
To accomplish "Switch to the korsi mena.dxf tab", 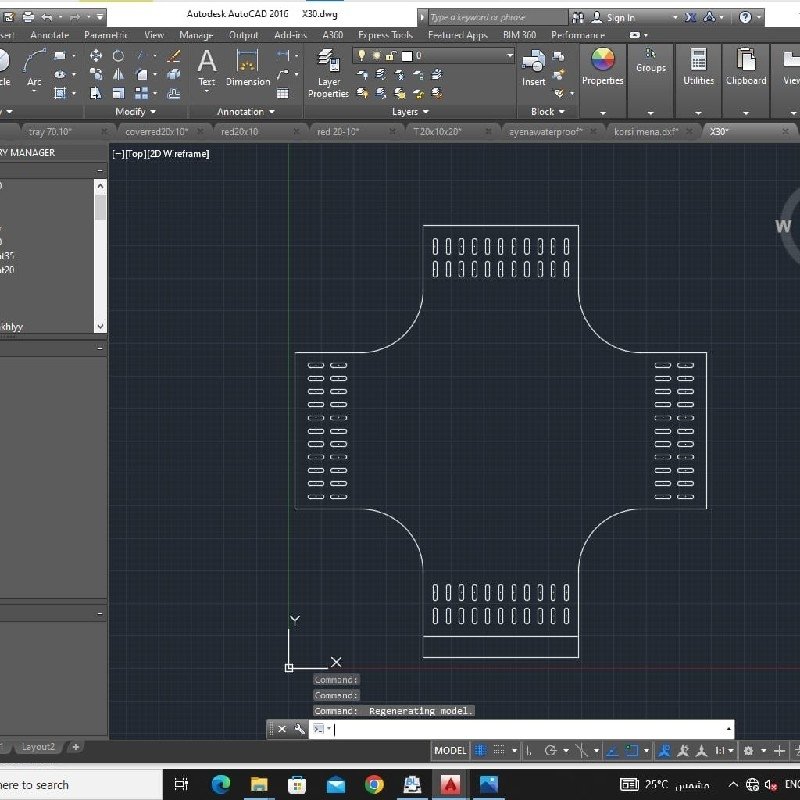I will click(x=647, y=132).
